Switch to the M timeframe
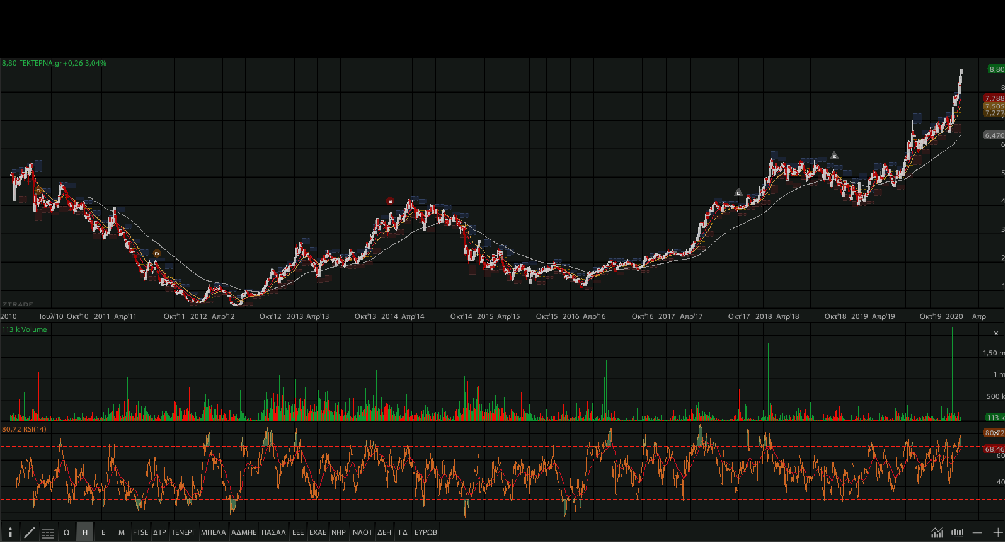This screenshot has height=542, width=1005. [121, 532]
